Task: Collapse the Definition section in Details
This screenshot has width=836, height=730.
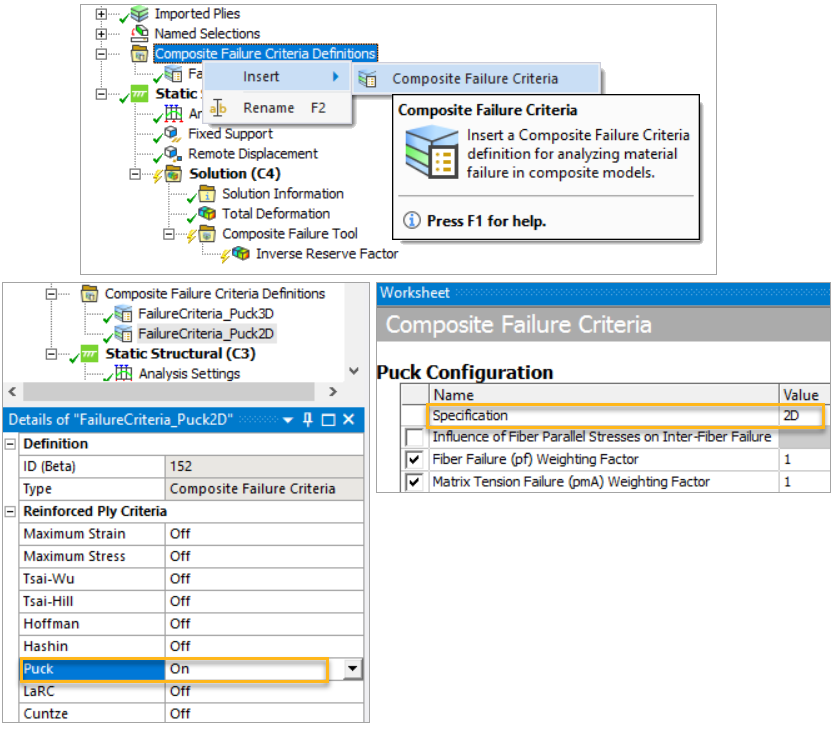Action: 10,444
